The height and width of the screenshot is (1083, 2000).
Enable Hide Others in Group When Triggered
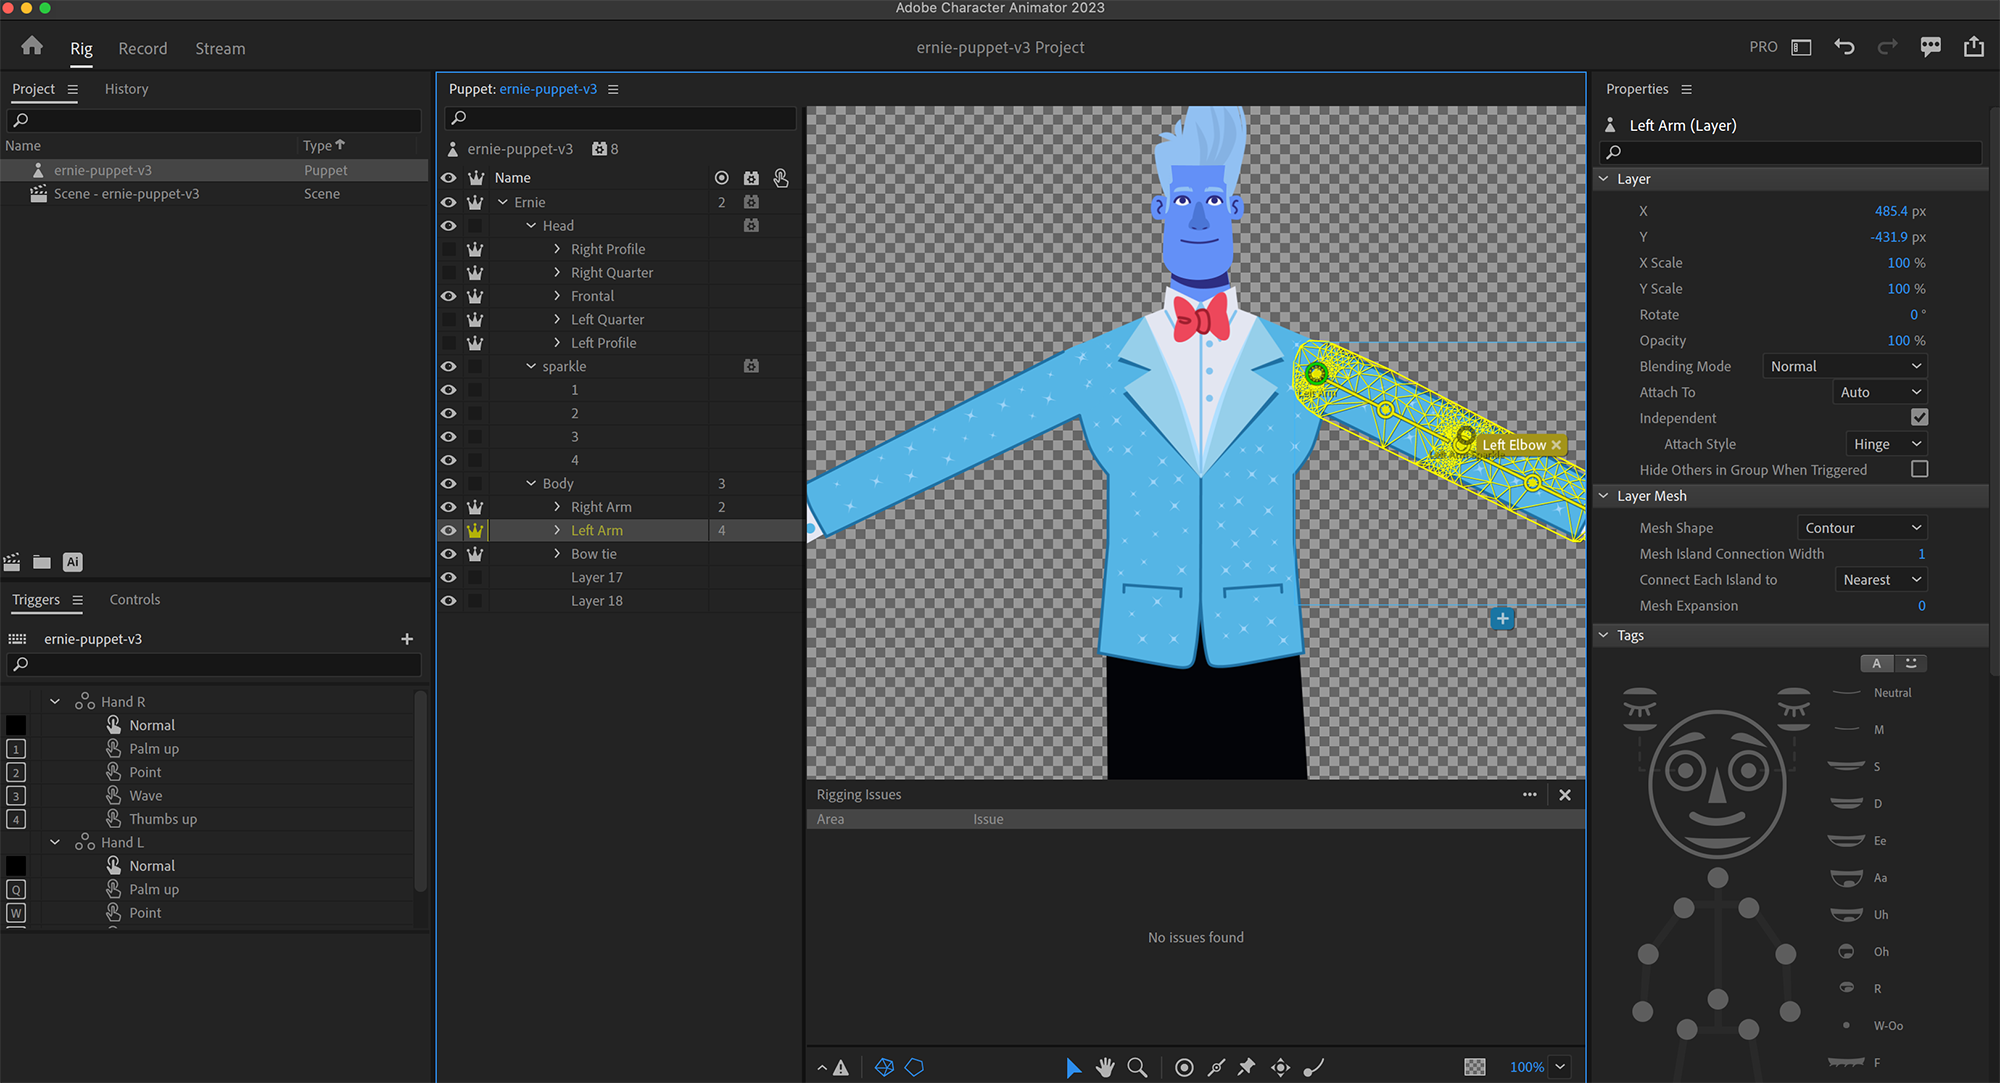[x=1919, y=469]
